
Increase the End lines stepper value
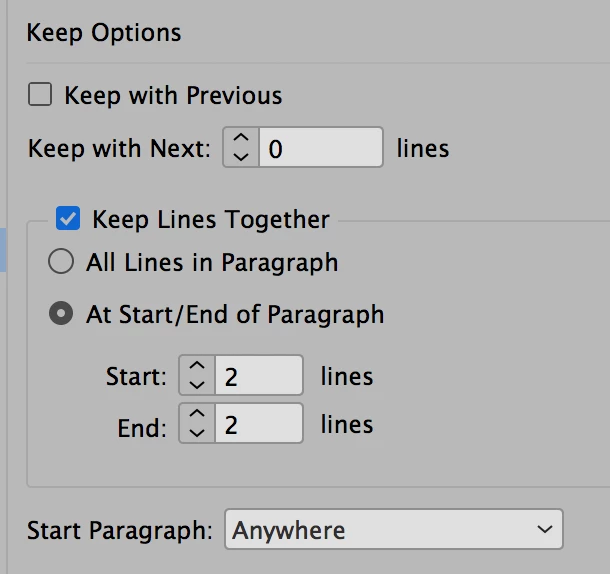coord(197,415)
